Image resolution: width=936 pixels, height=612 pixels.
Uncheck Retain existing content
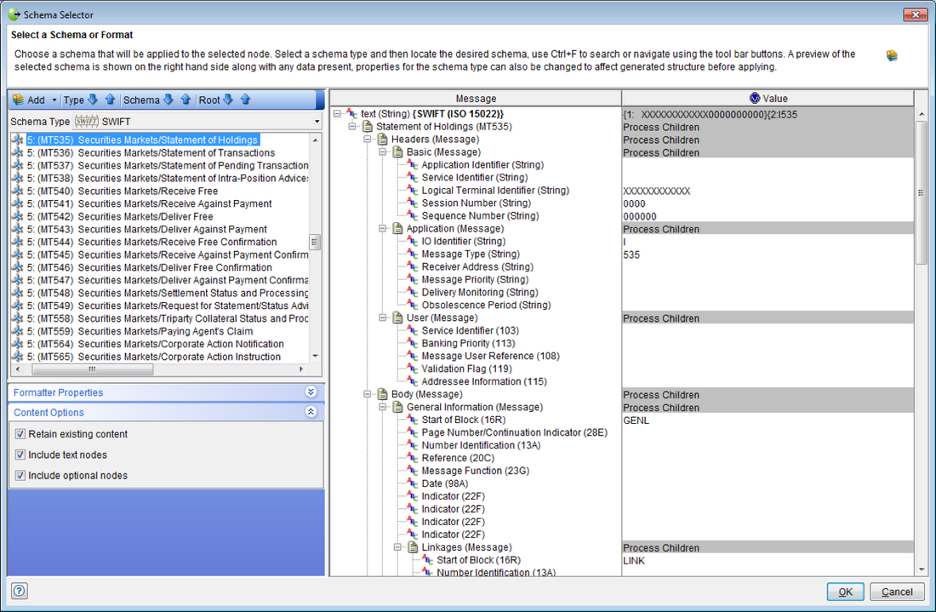coord(20,435)
